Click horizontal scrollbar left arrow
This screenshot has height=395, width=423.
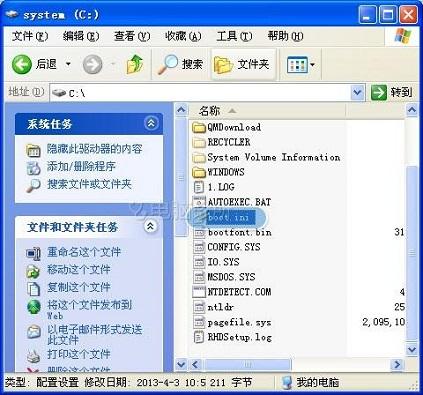(x=196, y=364)
